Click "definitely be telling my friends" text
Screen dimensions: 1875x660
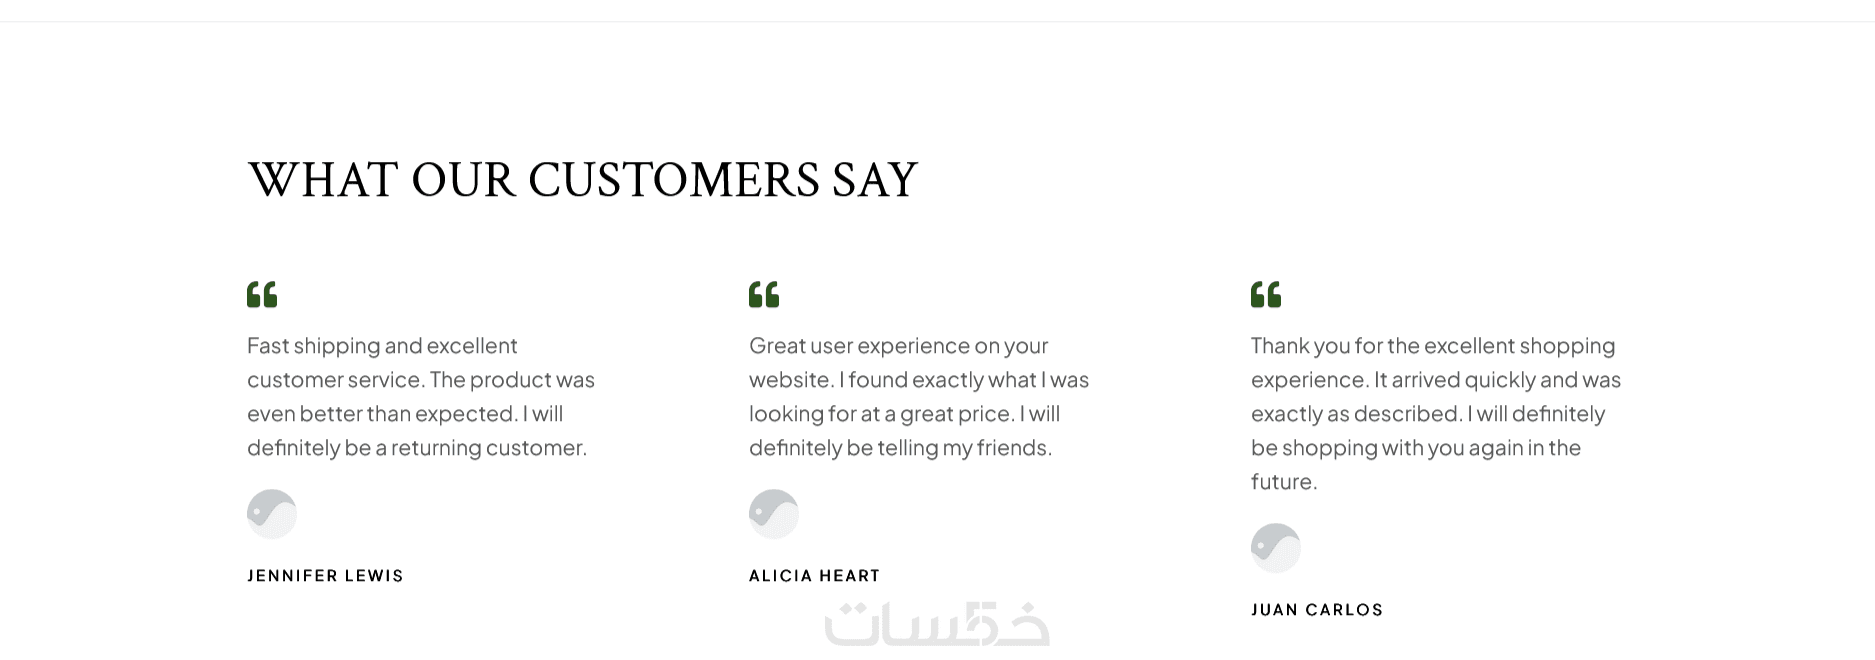pos(900,448)
